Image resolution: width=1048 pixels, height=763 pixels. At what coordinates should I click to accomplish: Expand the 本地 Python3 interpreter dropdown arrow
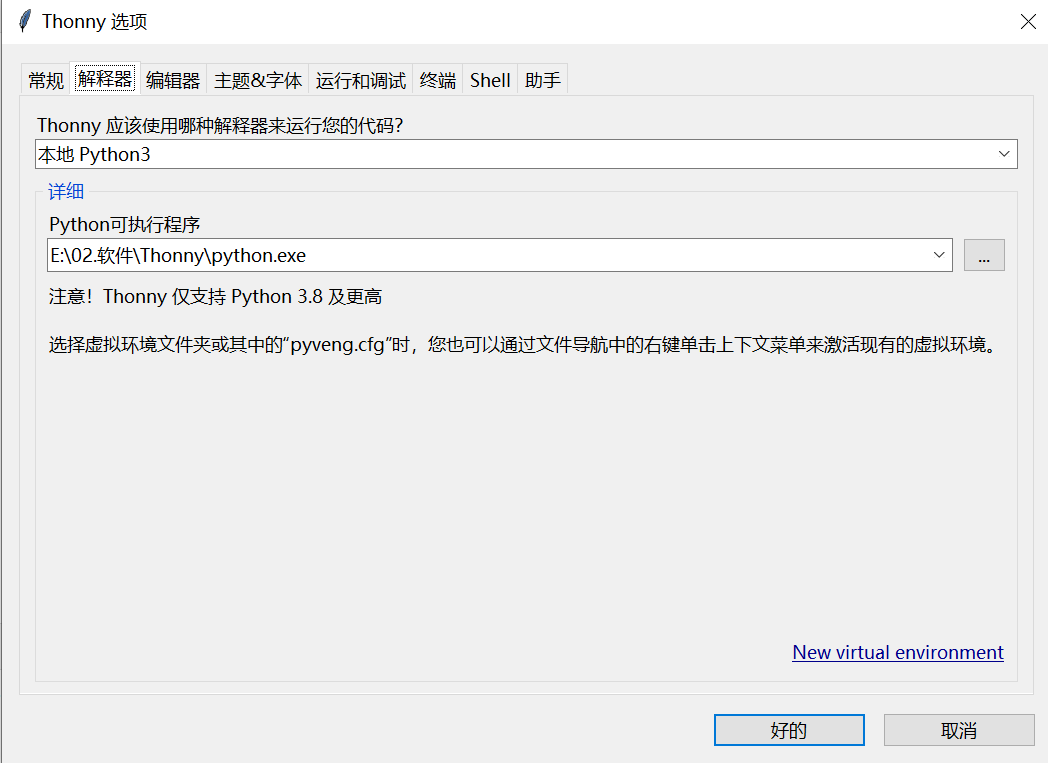tap(1004, 154)
